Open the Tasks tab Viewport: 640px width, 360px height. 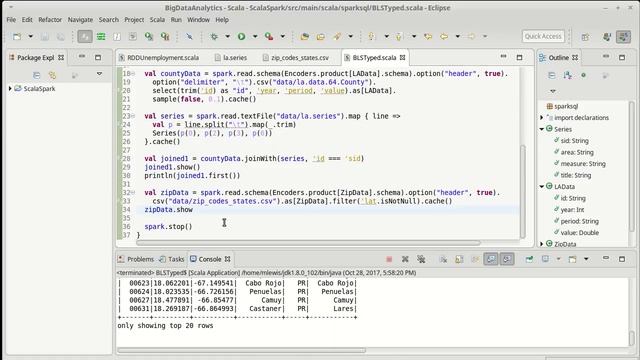(x=172, y=259)
